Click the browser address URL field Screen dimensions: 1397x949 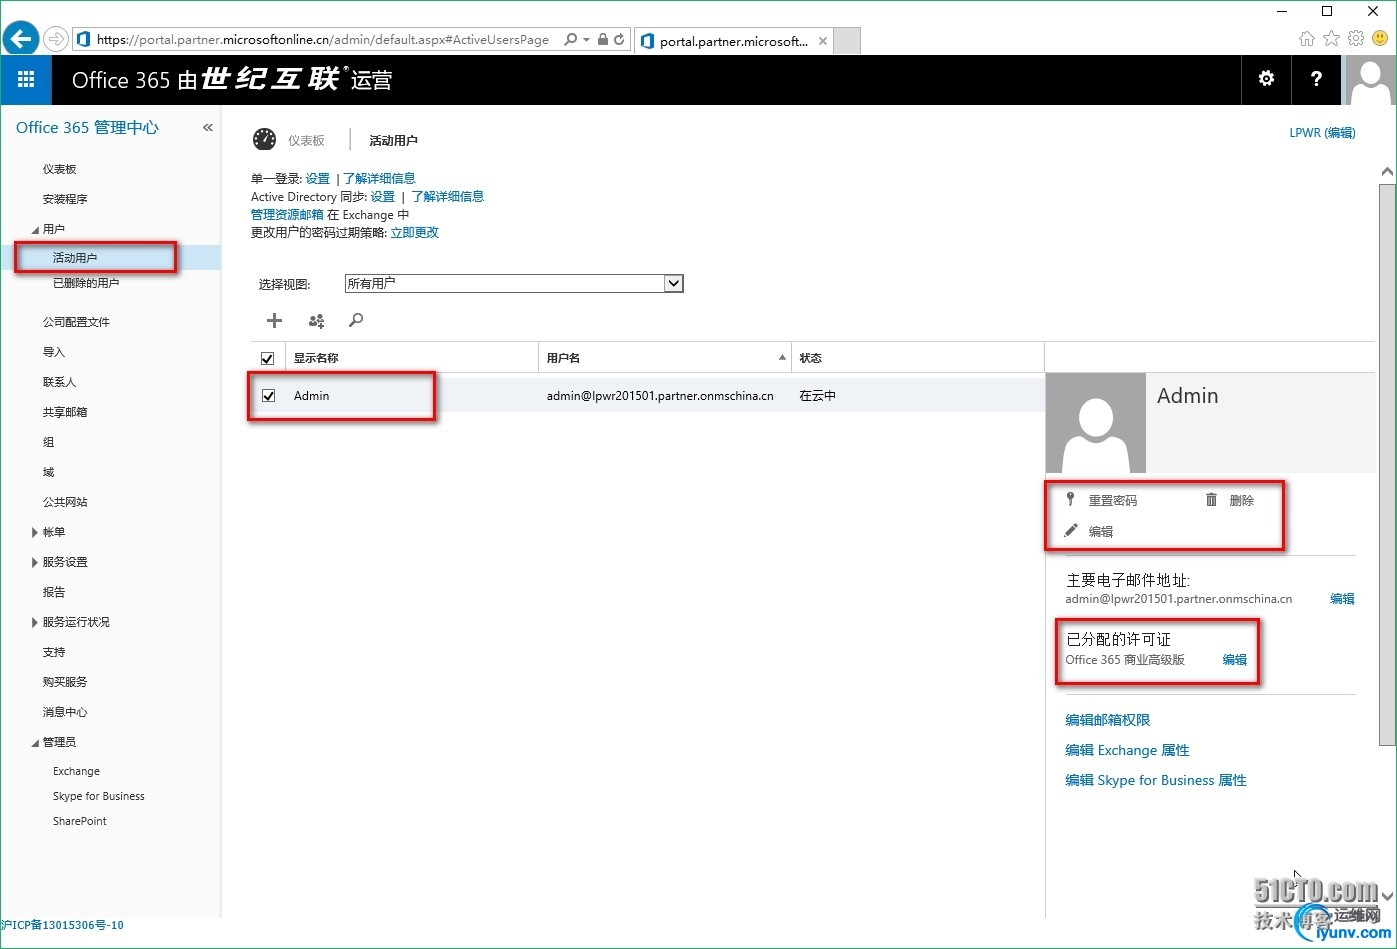(x=322, y=40)
